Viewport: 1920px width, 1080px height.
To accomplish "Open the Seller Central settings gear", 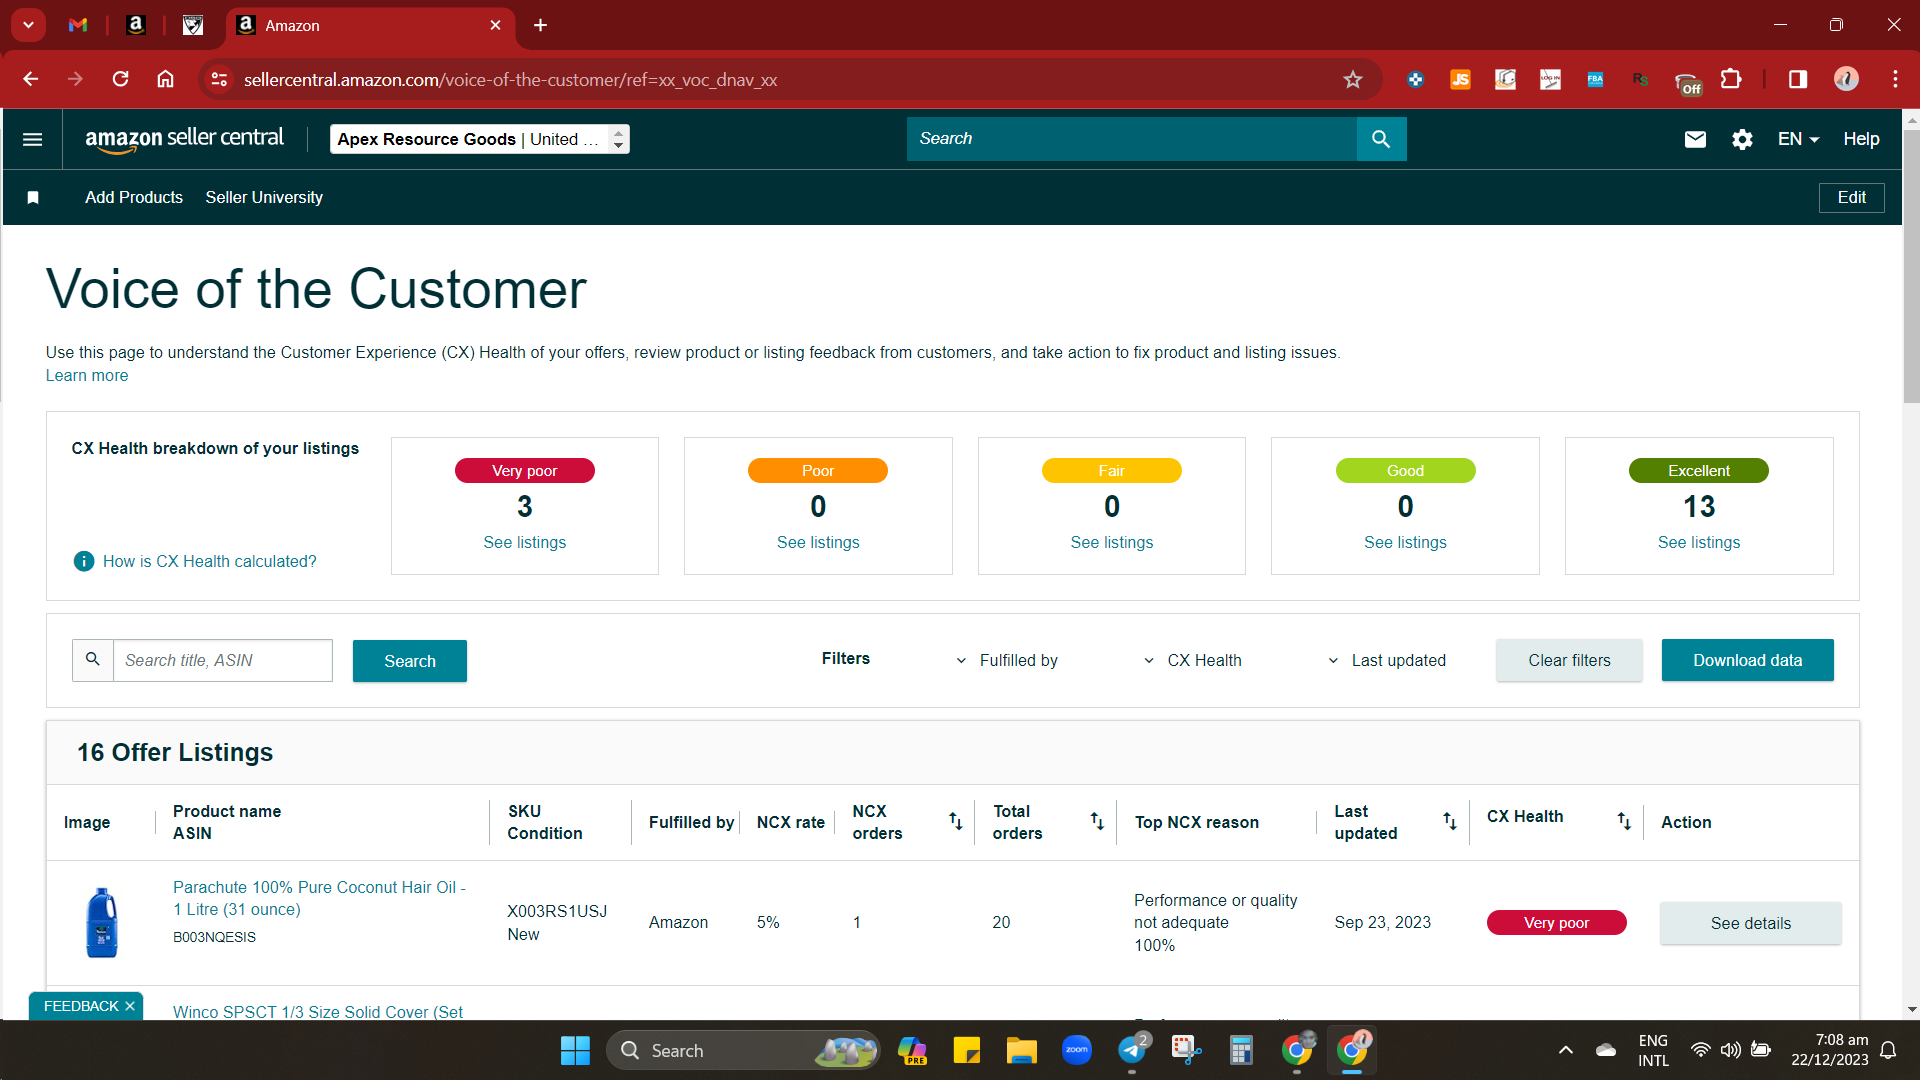I will 1742,139.
